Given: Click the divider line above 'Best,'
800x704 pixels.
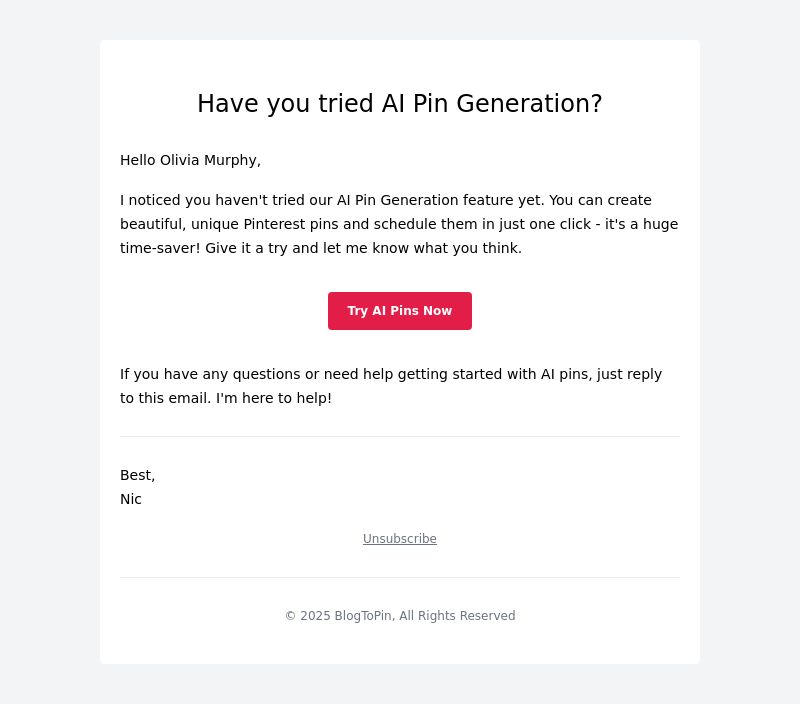Looking at the screenshot, I should (x=399, y=437).
